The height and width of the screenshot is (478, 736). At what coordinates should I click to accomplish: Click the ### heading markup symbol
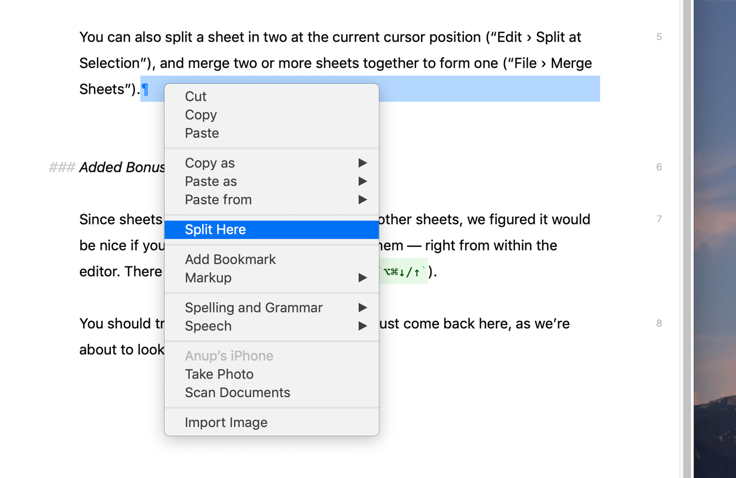click(62, 167)
